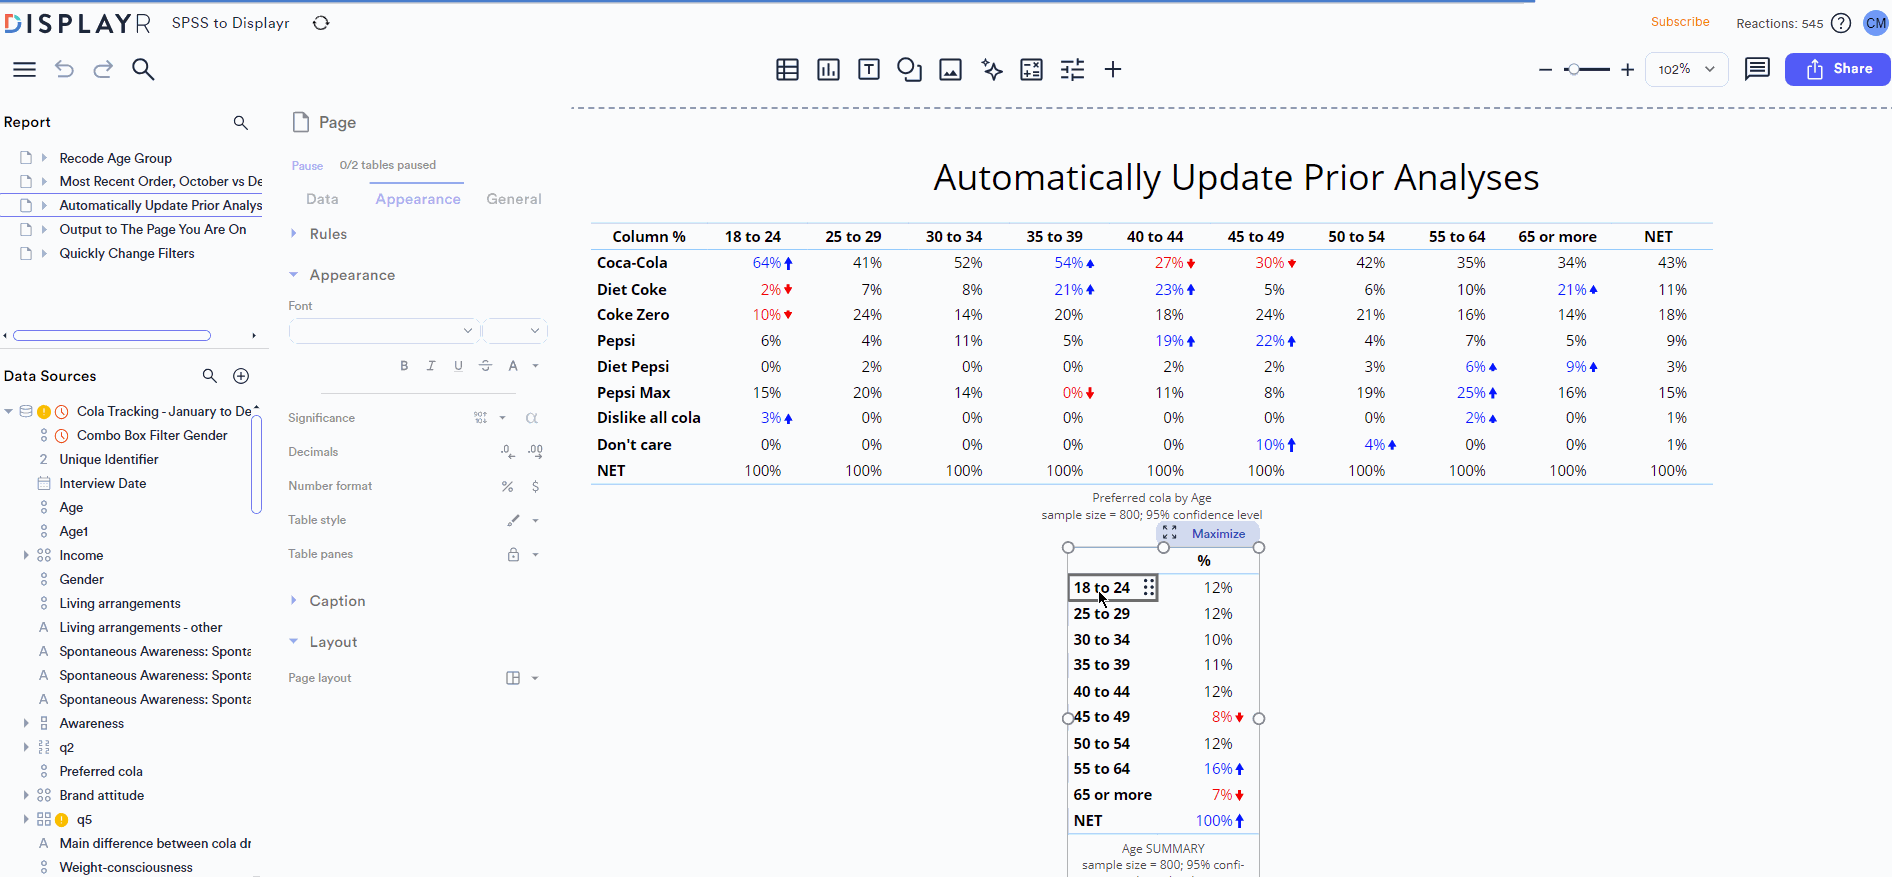This screenshot has width=1892, height=877.
Task: Toggle percent number format
Action: [x=507, y=487]
